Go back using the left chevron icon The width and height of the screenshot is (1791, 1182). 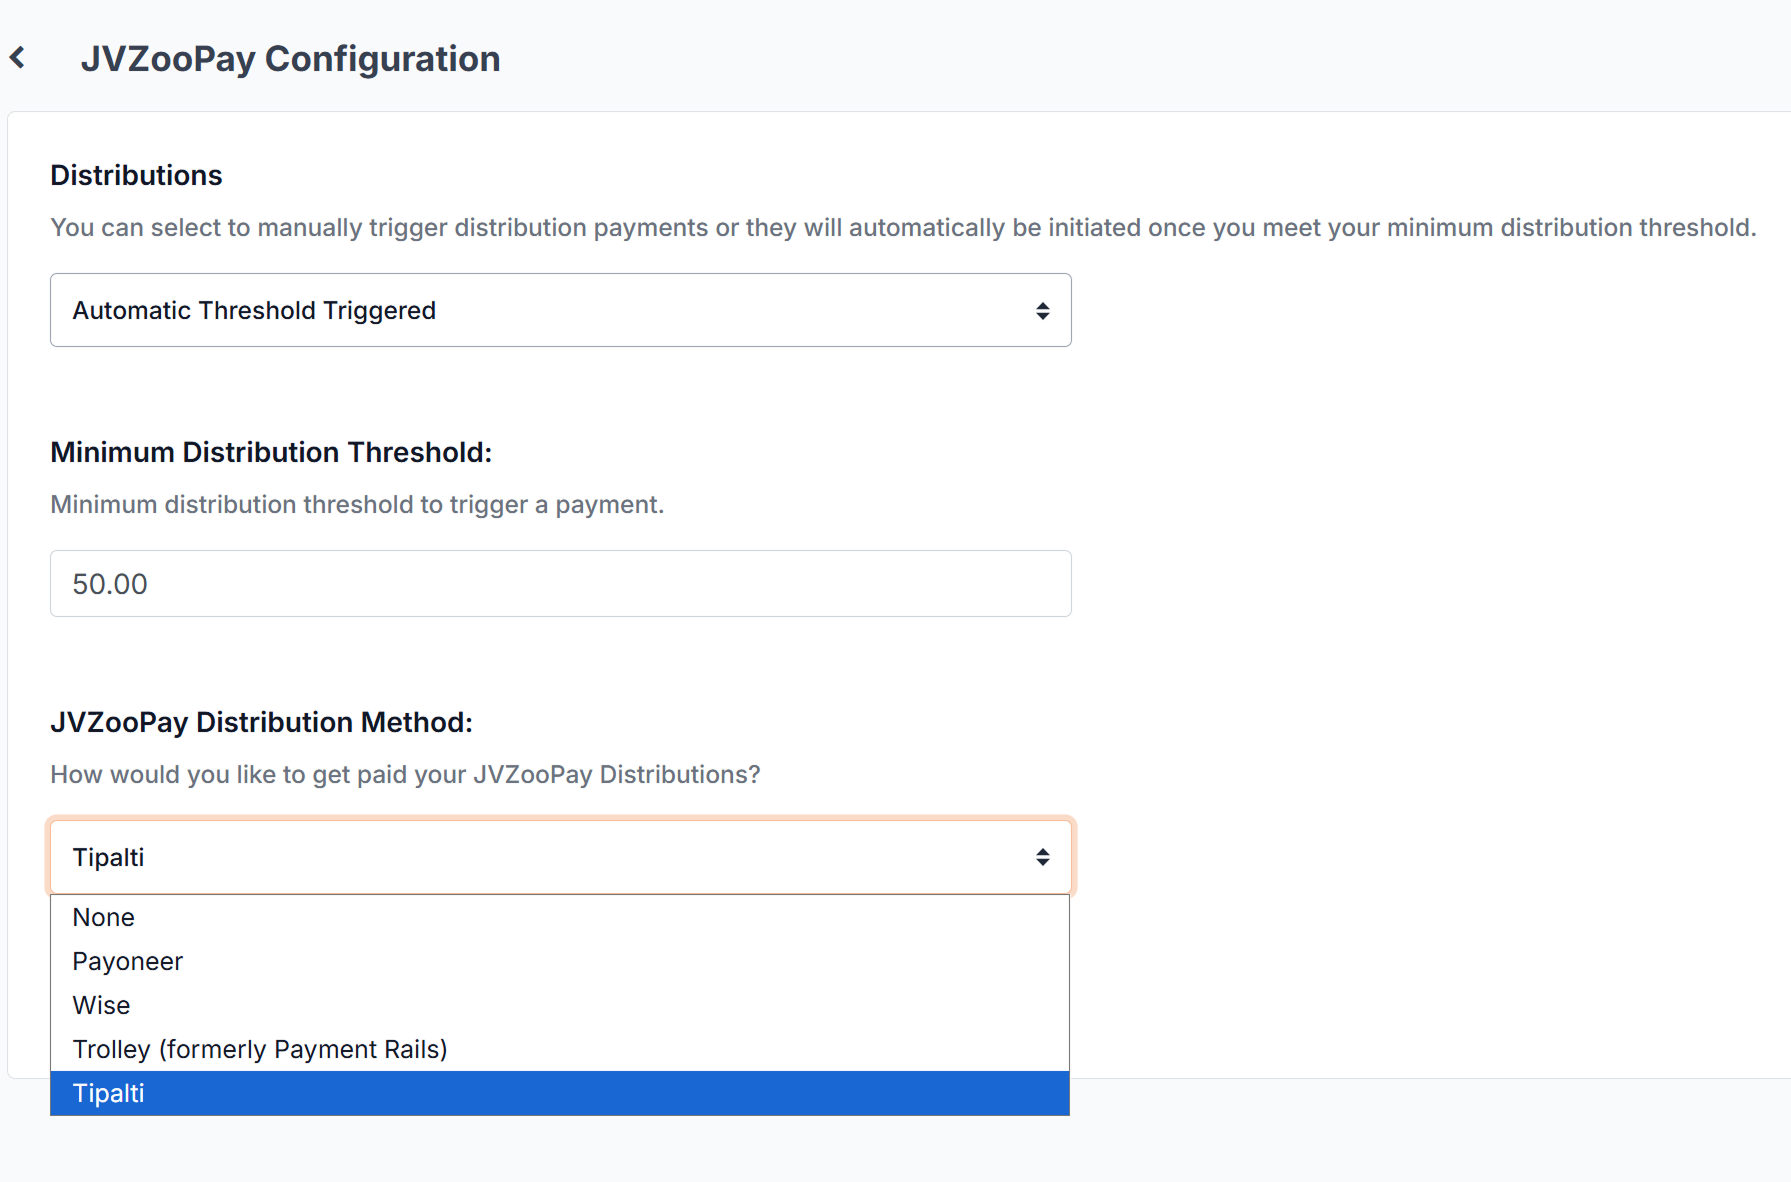pyautogui.click(x=17, y=58)
